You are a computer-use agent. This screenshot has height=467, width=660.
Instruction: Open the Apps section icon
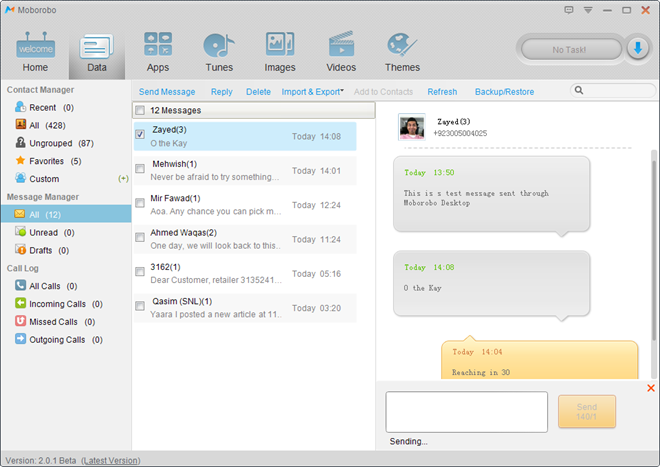coord(158,44)
